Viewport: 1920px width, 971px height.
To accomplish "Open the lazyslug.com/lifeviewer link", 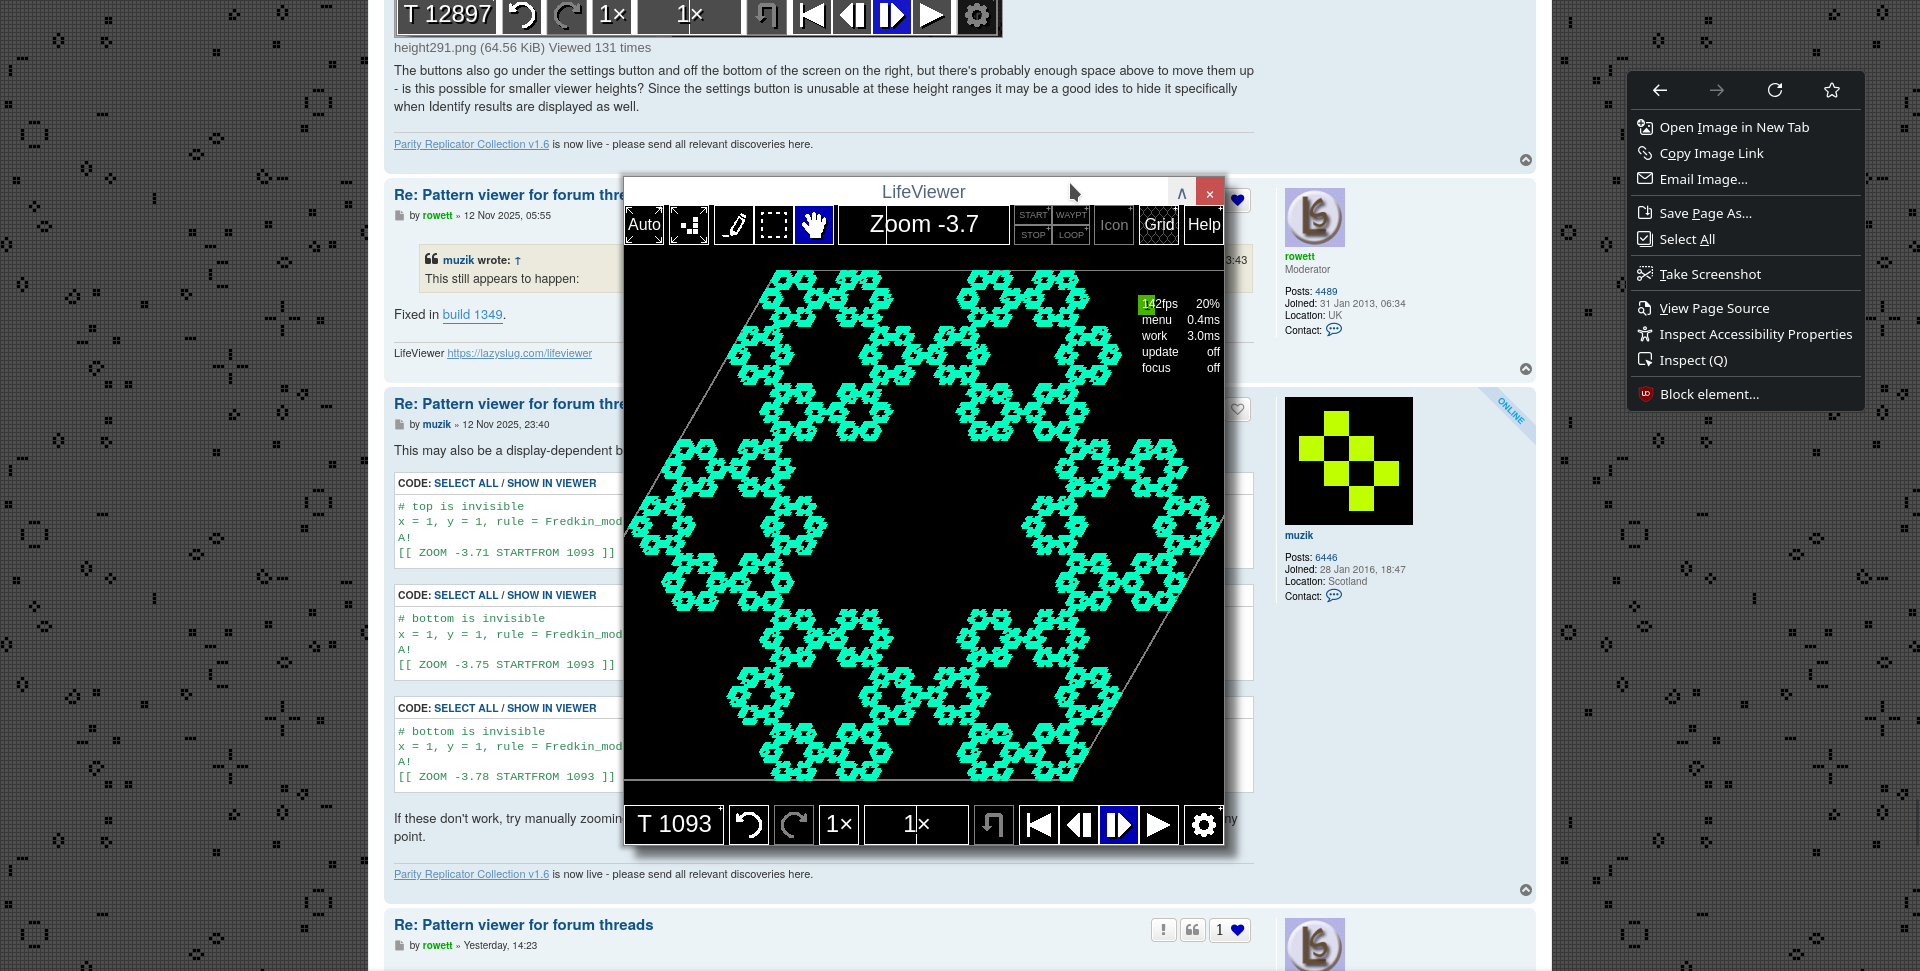I will point(519,353).
